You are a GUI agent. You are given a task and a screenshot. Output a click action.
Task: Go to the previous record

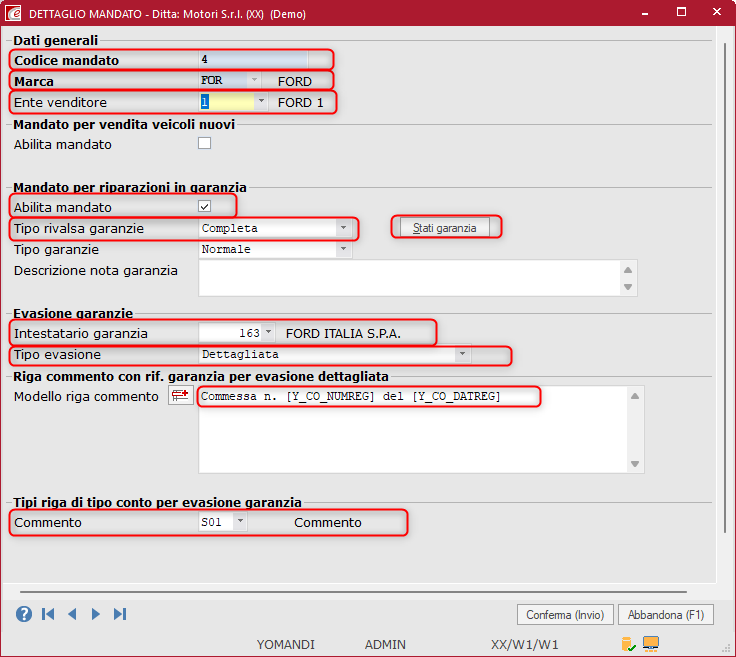click(x=72, y=614)
